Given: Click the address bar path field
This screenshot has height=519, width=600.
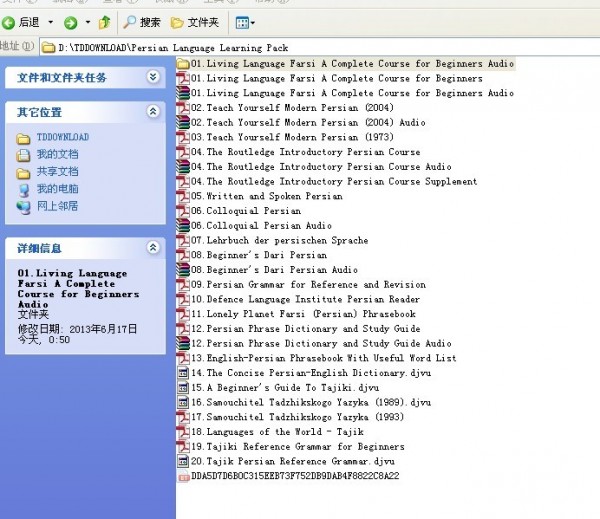Looking at the screenshot, I should tap(320, 47).
